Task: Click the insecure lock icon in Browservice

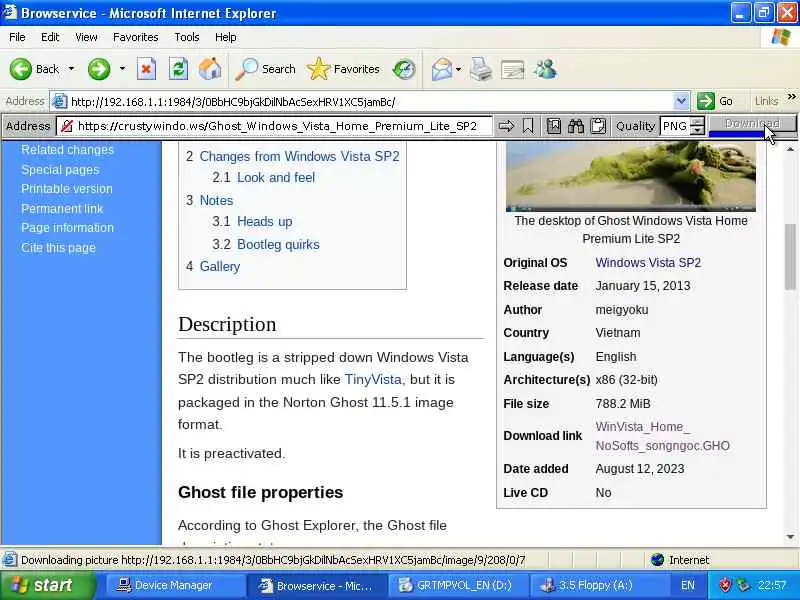Action: point(66,126)
